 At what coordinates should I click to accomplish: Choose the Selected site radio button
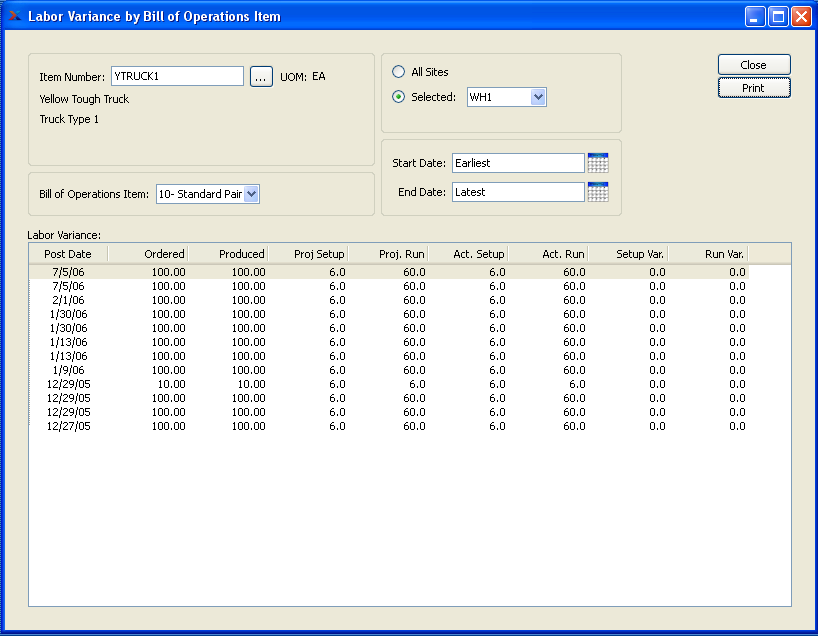pos(399,97)
